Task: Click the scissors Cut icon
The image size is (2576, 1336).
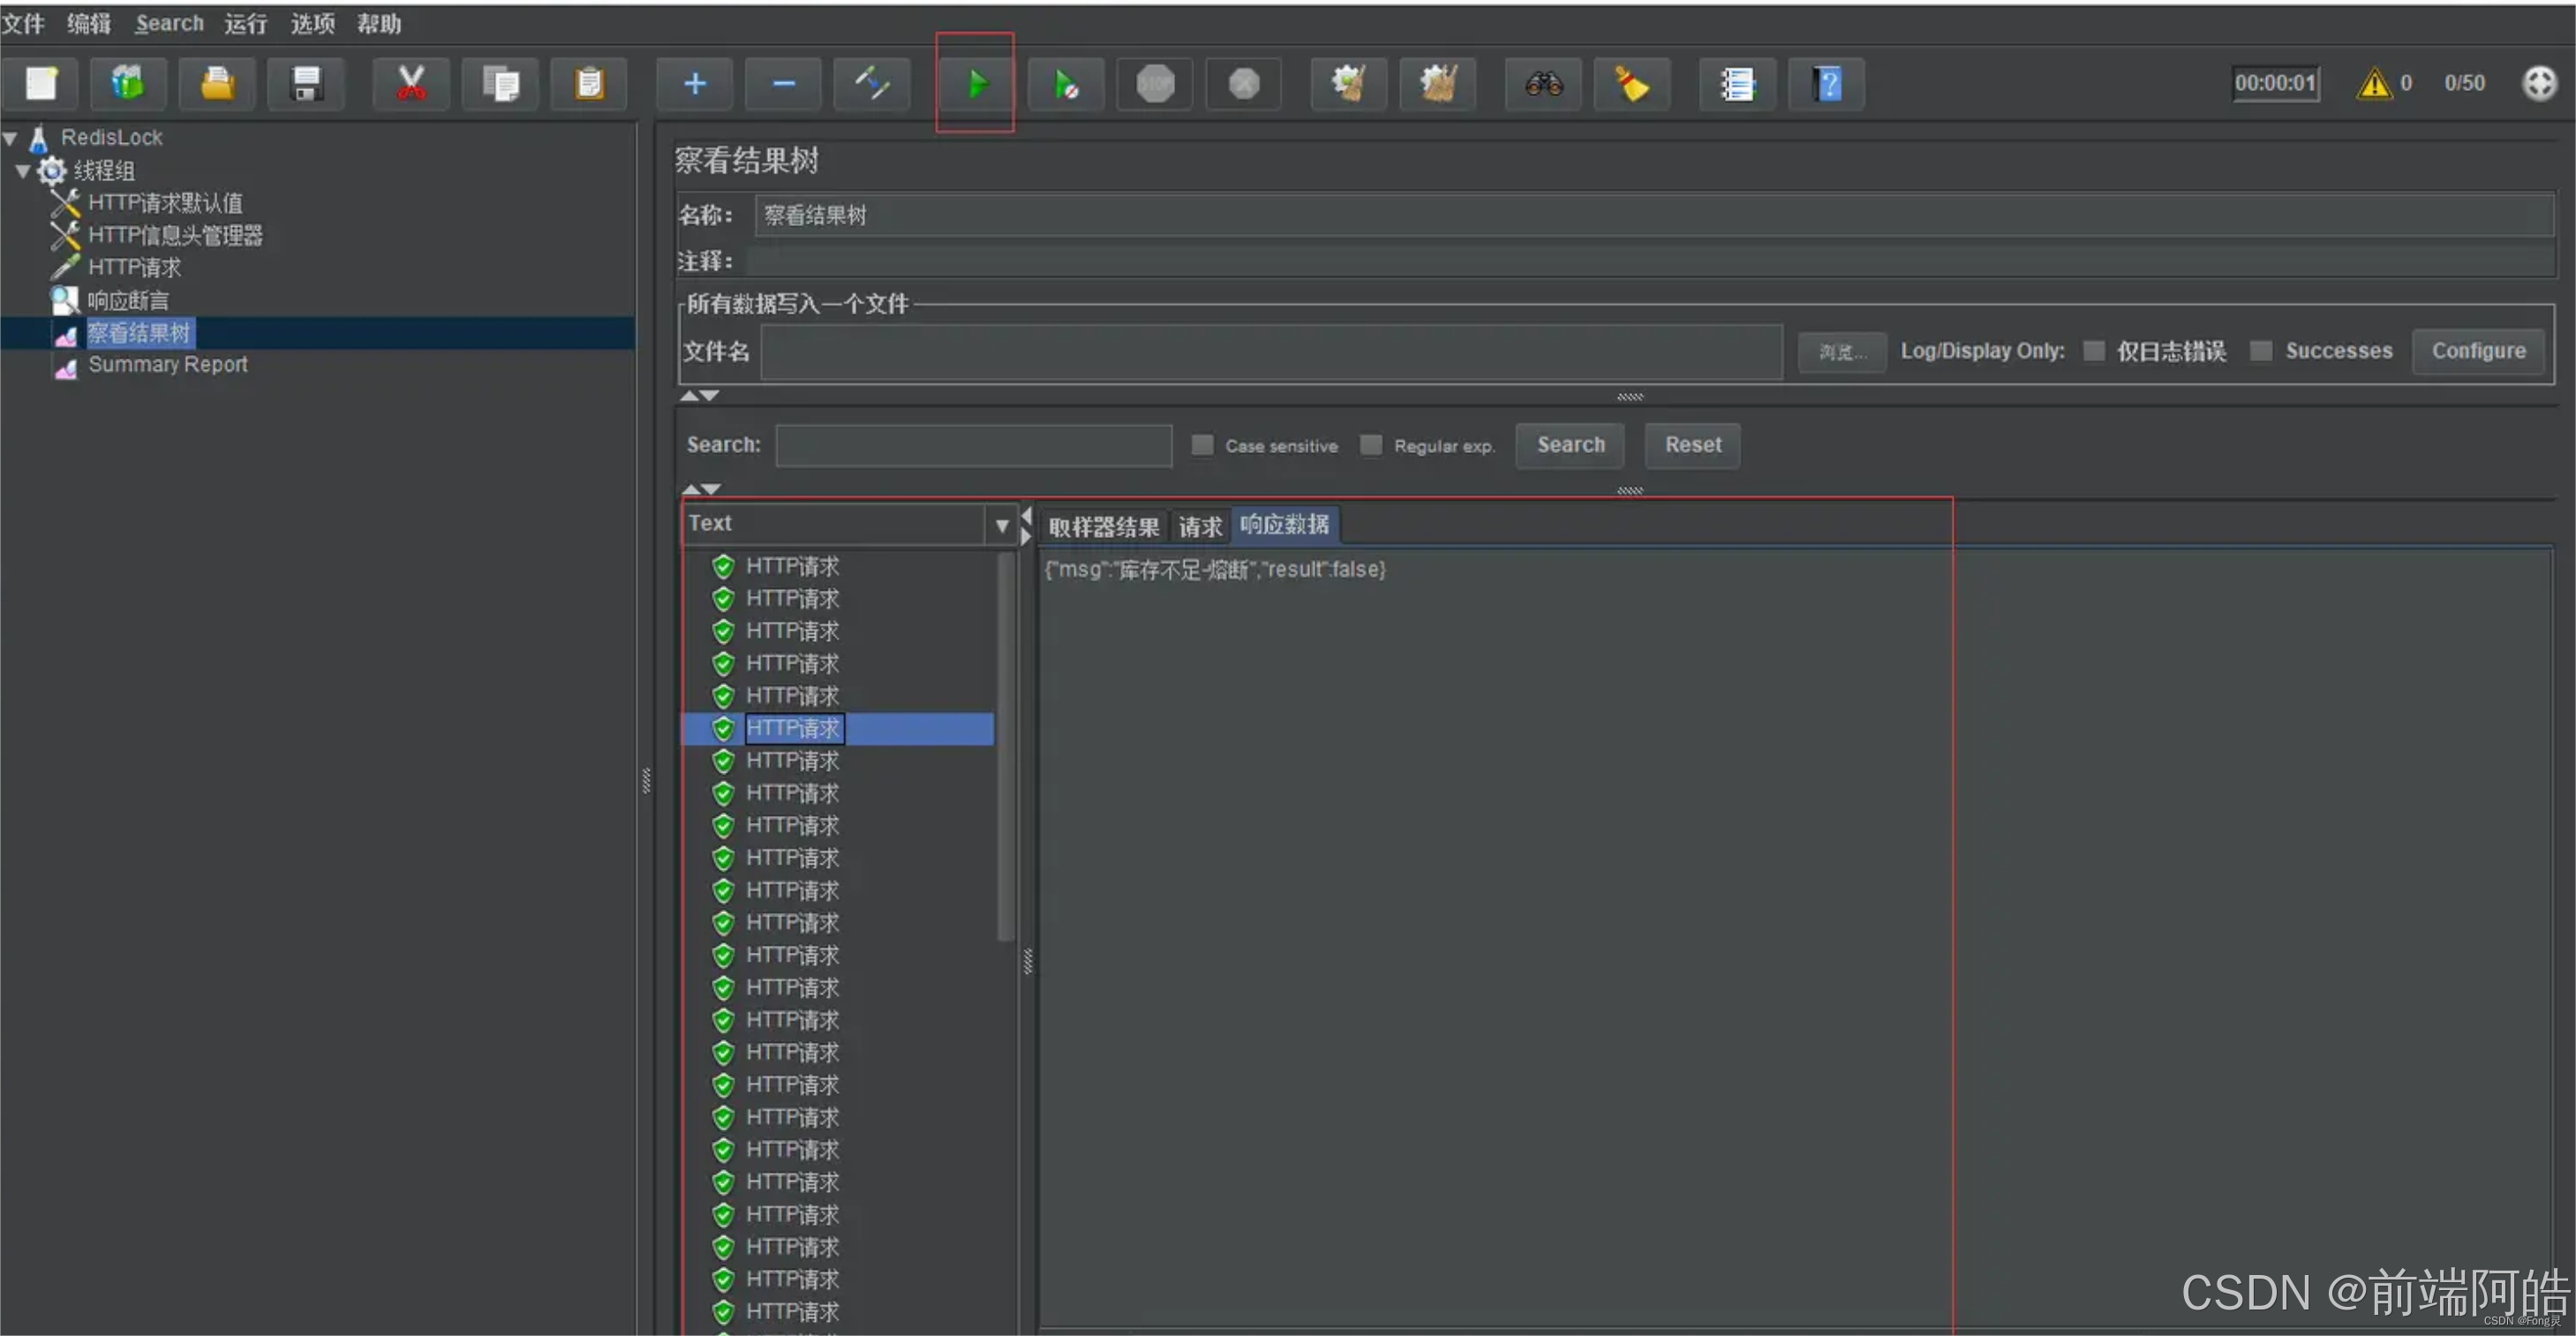Action: coord(410,84)
